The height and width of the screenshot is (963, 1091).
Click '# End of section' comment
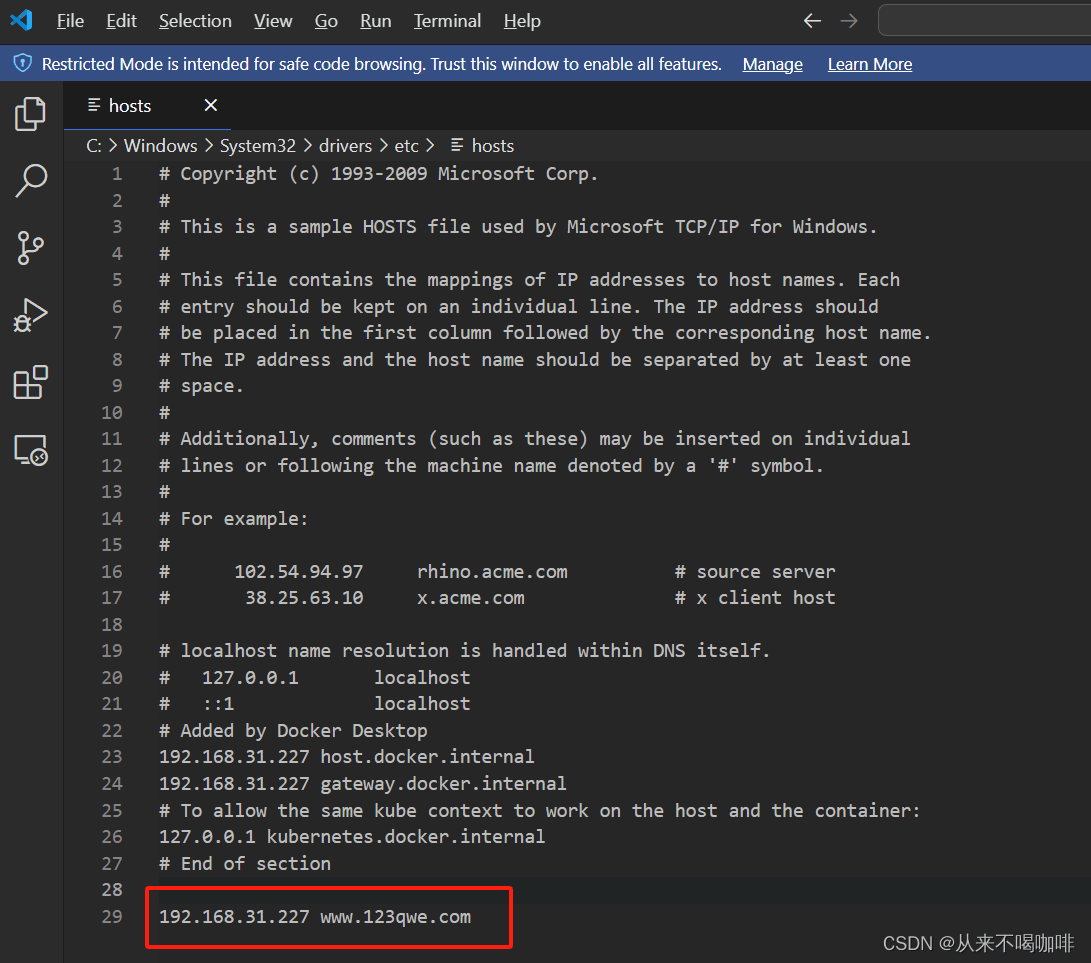pos(245,863)
